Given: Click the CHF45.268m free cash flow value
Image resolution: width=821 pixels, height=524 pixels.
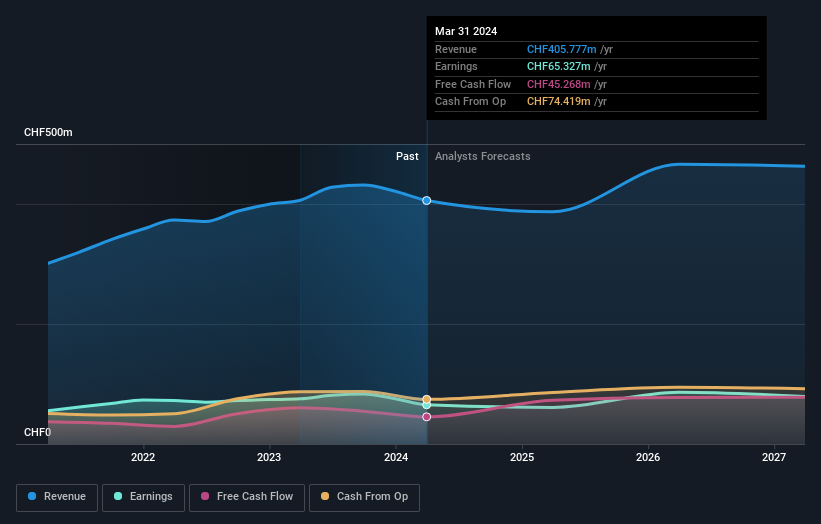Looking at the screenshot, I should [x=559, y=84].
